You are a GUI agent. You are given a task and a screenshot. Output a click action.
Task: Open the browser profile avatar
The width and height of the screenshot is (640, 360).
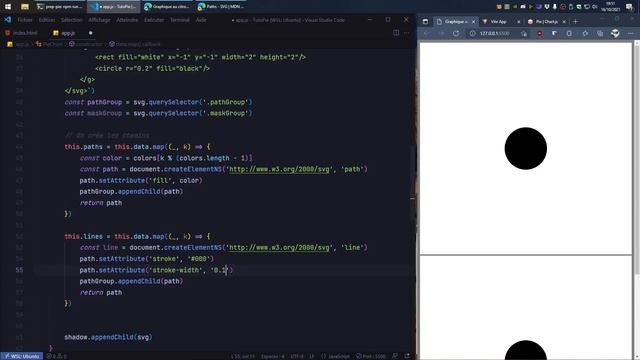pyautogui.click(x=615, y=33)
